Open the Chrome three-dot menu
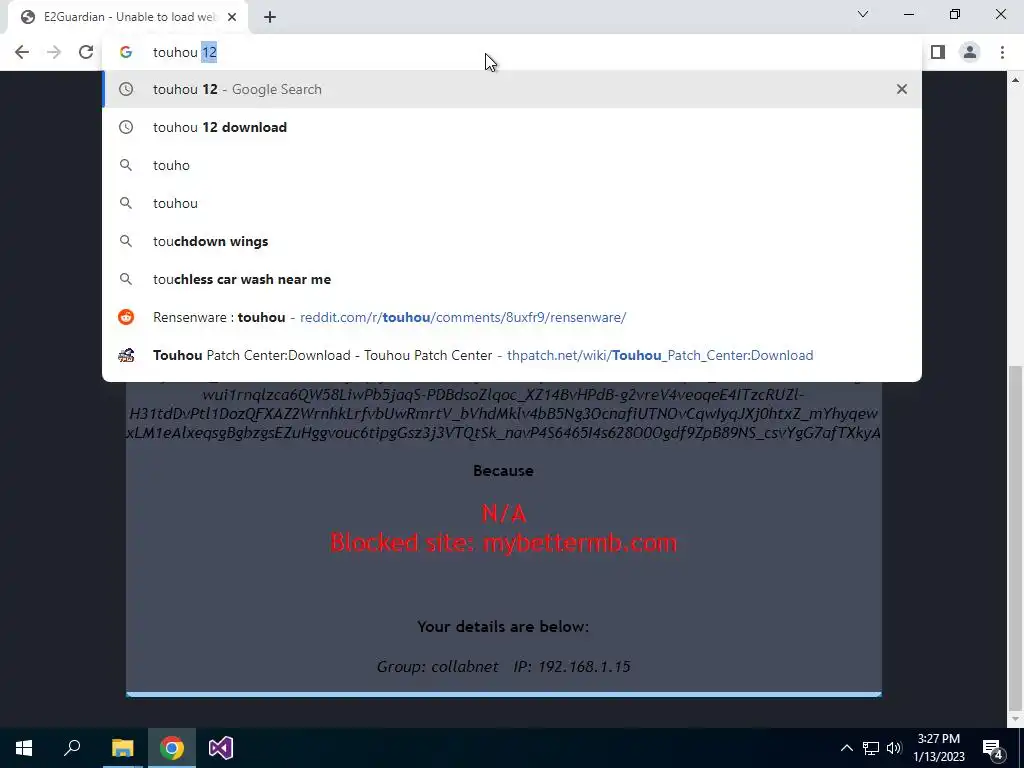The height and width of the screenshot is (768, 1024). point(1002,52)
